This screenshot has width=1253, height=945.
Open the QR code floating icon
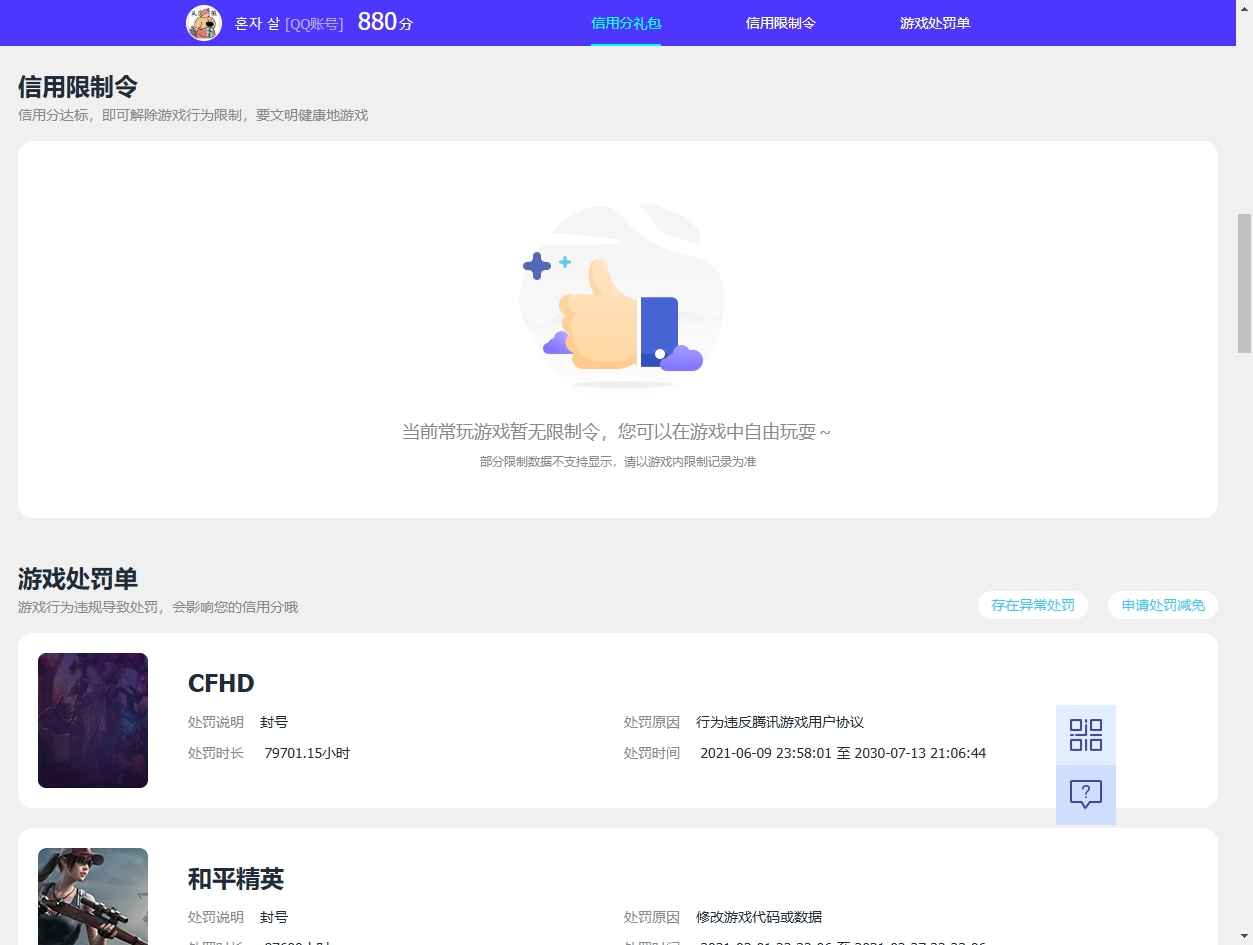(1086, 735)
